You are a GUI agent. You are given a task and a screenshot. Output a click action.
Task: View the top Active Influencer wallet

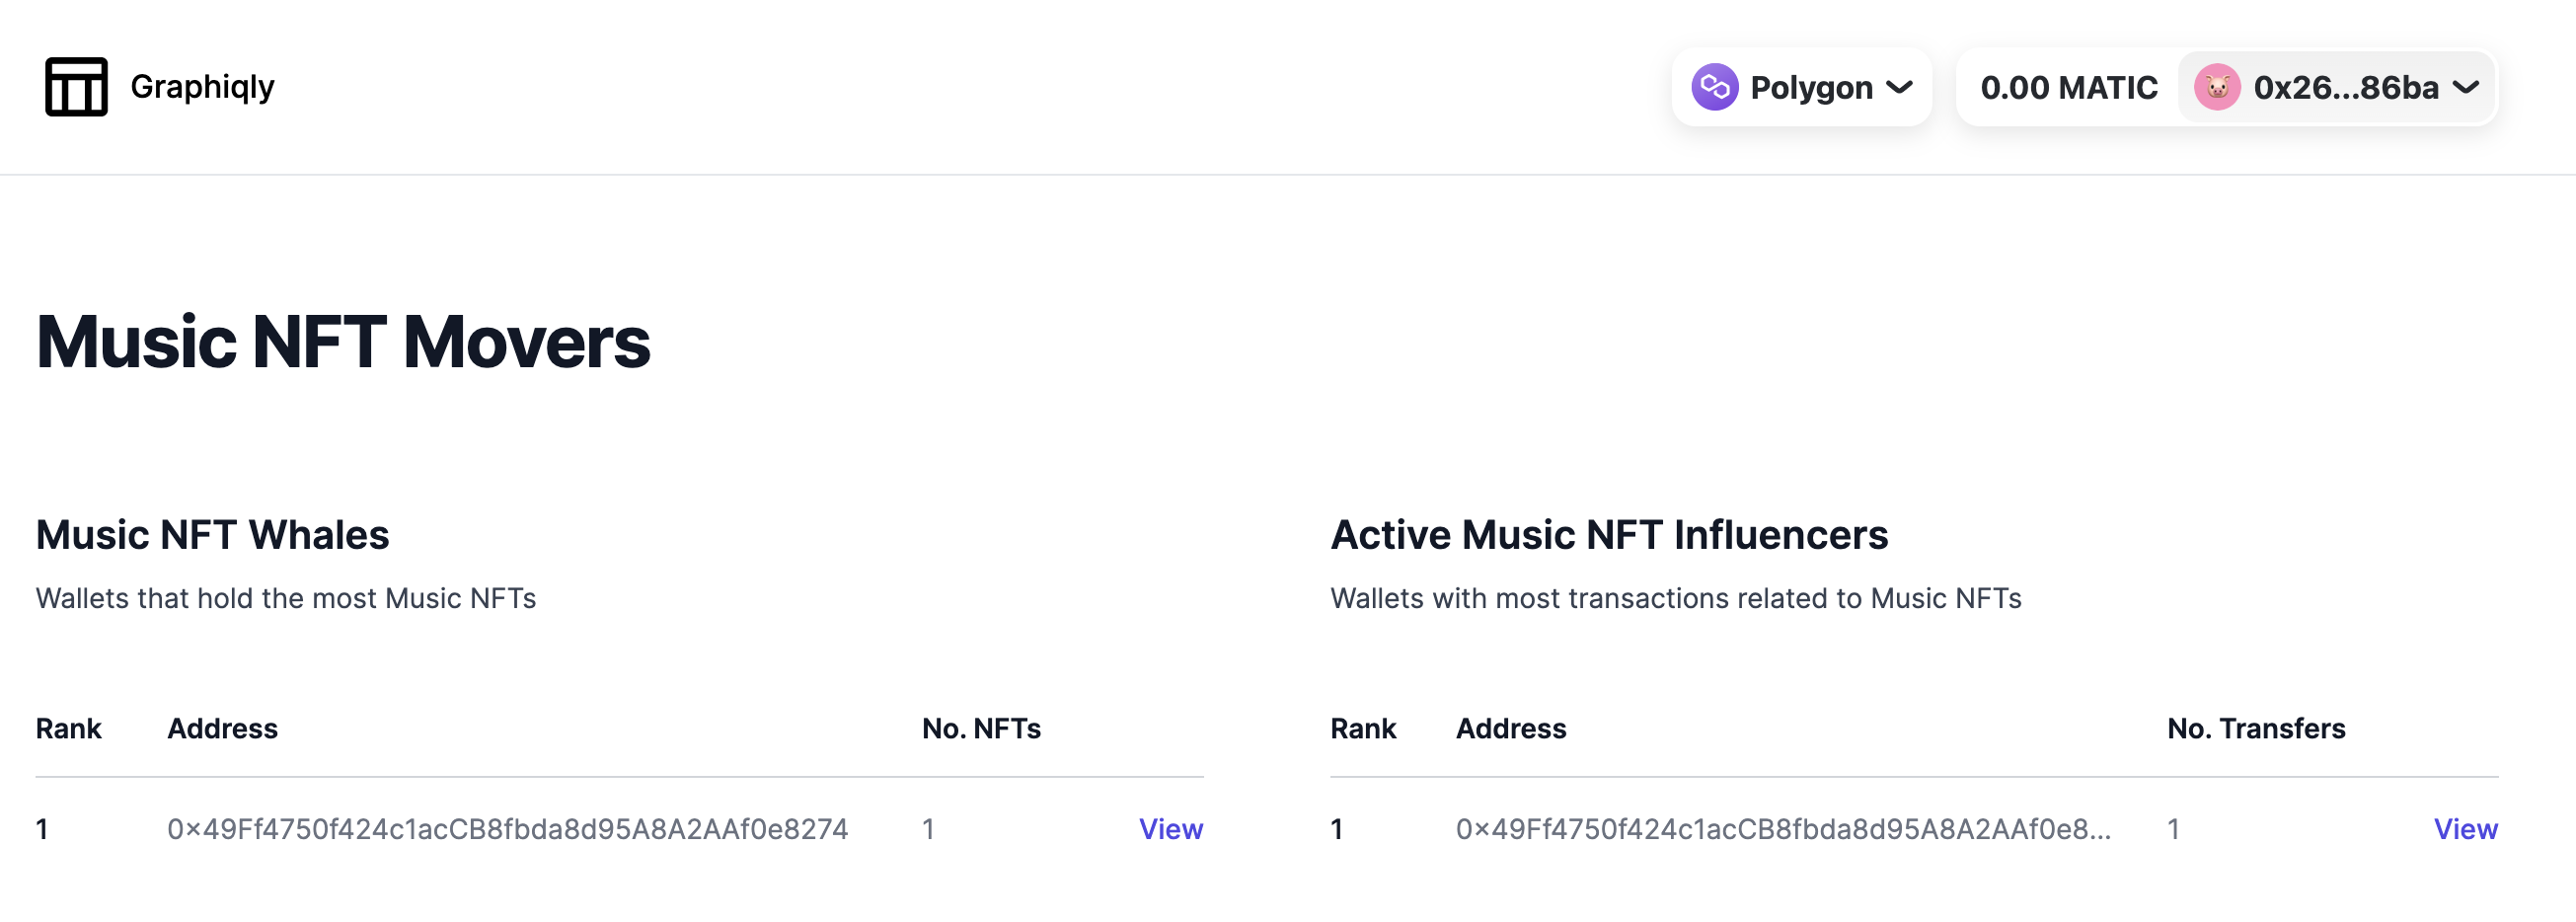[x=2464, y=829]
